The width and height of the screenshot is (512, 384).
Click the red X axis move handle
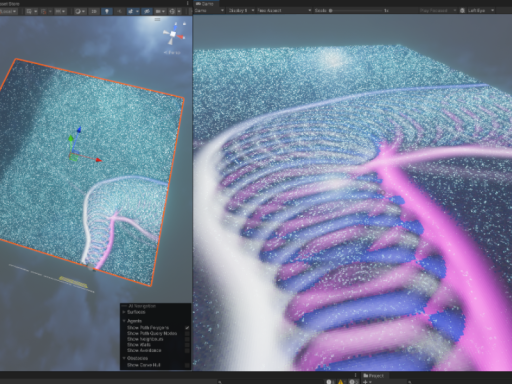click(x=98, y=160)
